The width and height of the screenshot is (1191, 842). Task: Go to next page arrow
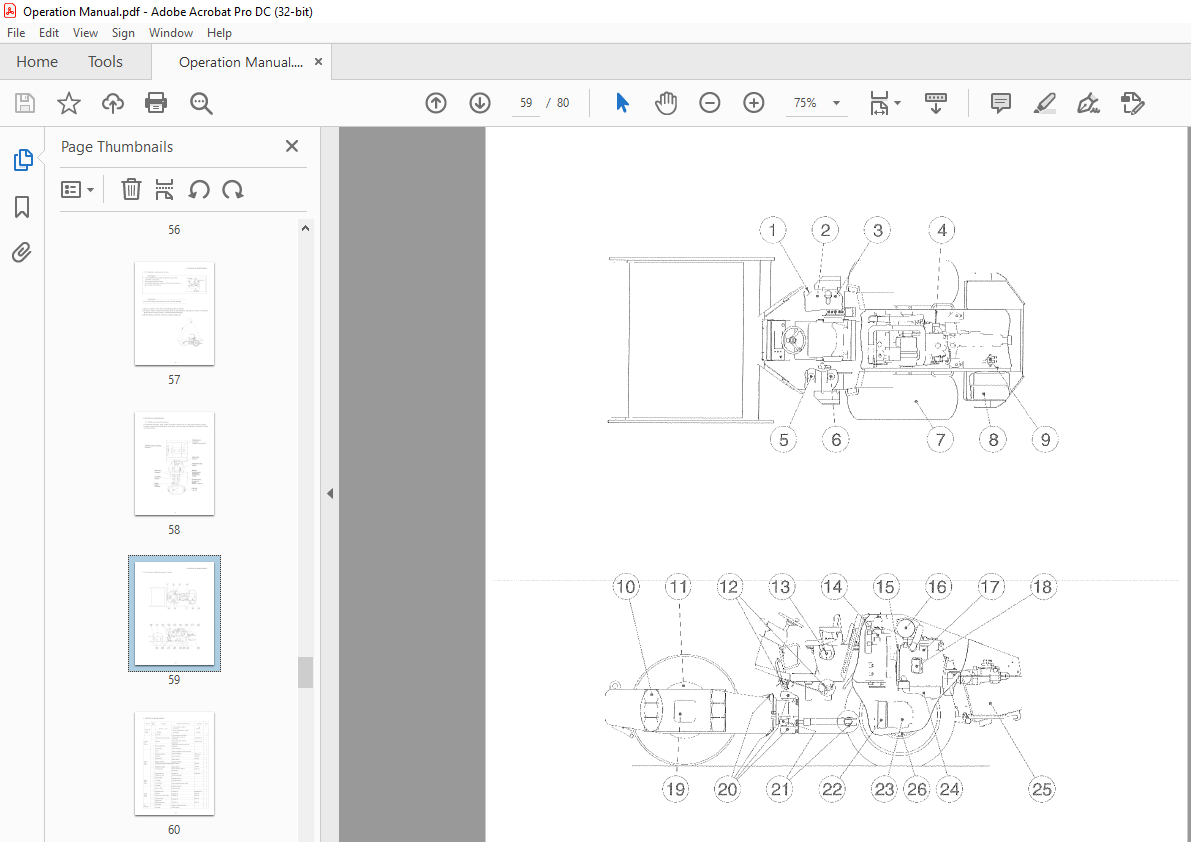point(480,103)
